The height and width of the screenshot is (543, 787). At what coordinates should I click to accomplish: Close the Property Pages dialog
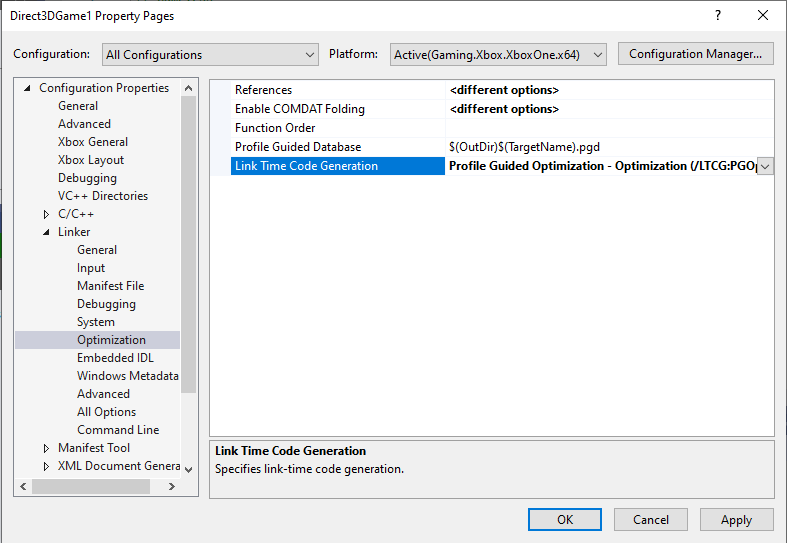(x=763, y=16)
